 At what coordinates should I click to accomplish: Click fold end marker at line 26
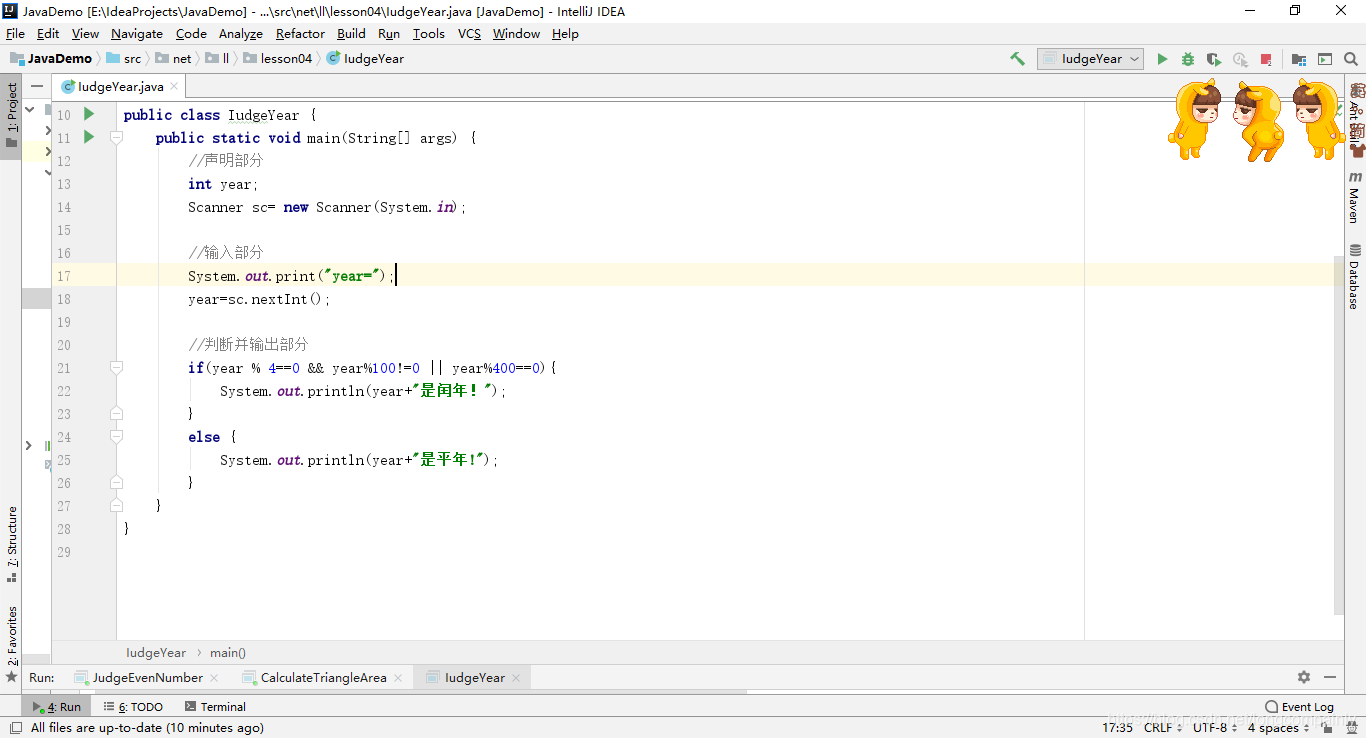click(x=116, y=483)
